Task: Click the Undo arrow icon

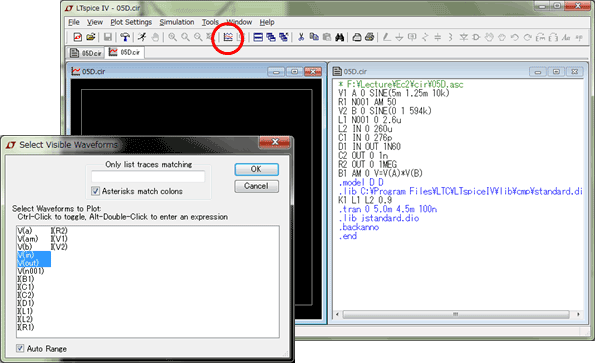Action: [x=515, y=37]
